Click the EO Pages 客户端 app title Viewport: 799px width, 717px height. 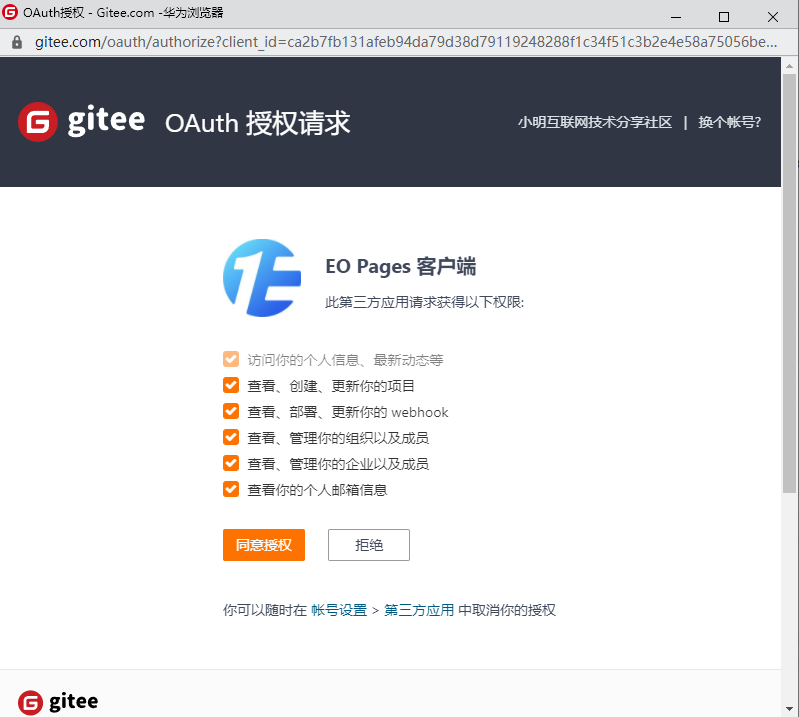[401, 267]
